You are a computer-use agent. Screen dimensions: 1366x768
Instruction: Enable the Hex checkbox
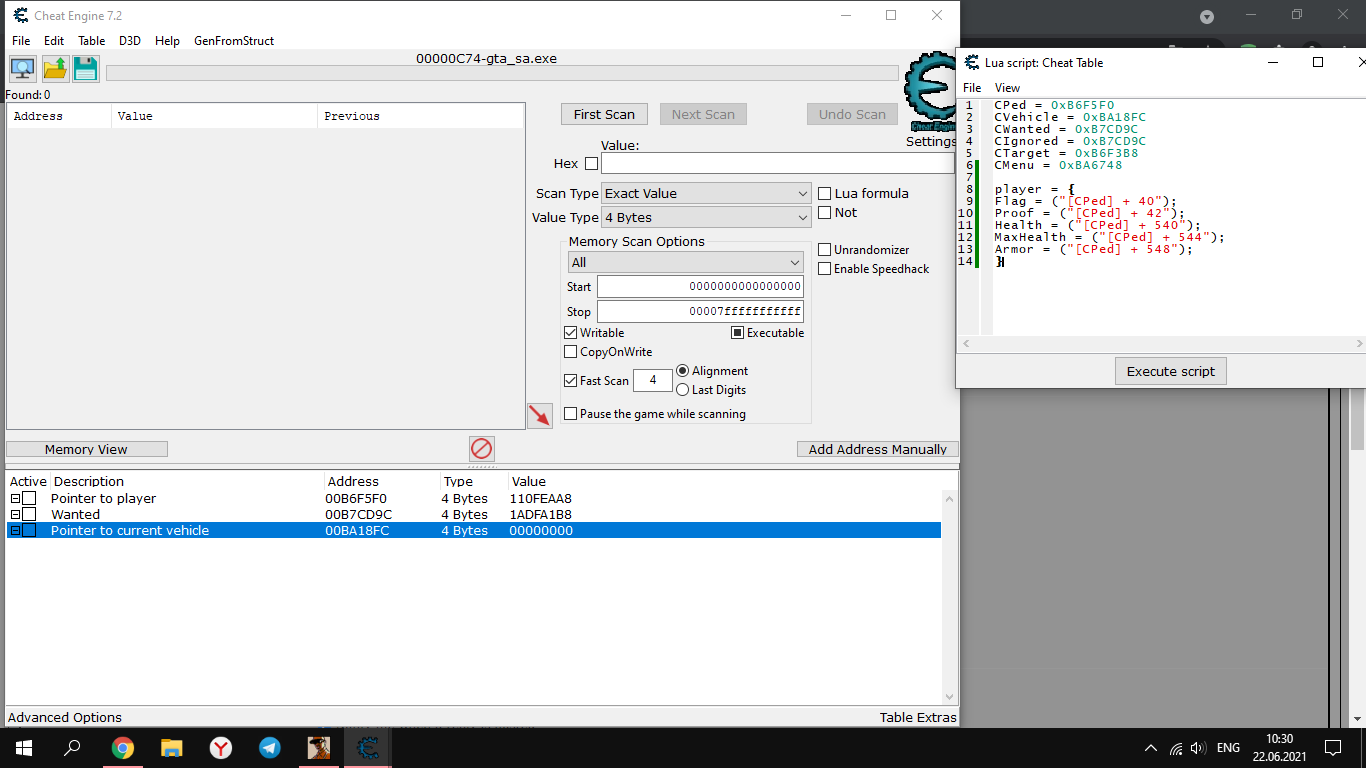tap(592, 164)
